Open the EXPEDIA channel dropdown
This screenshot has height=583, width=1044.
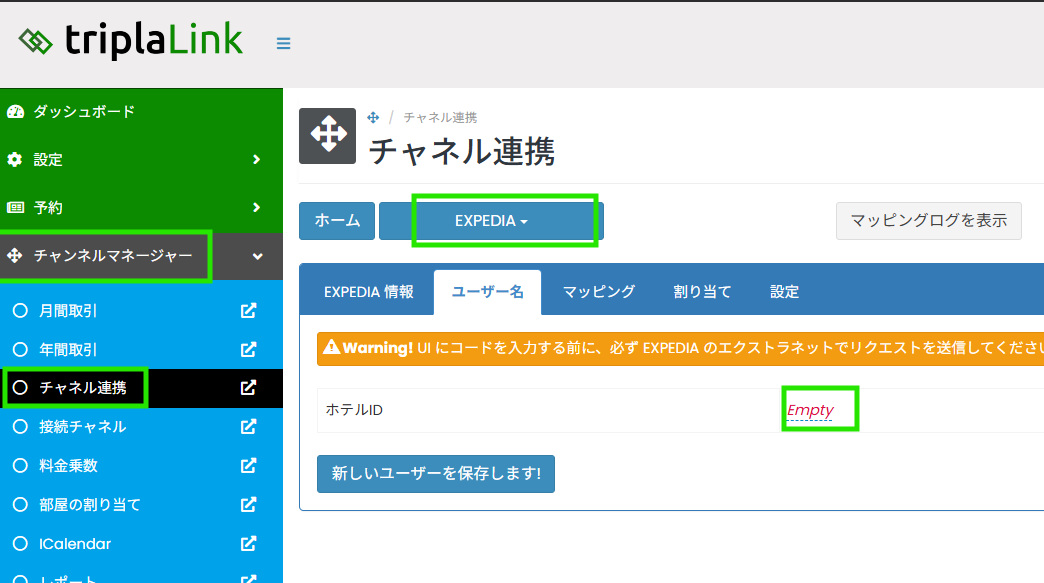tap(491, 221)
